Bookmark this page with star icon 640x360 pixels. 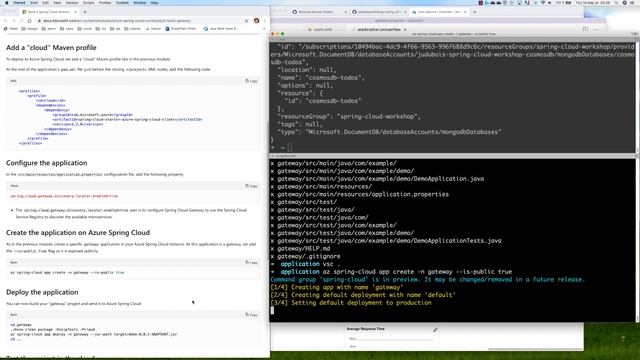point(246,20)
